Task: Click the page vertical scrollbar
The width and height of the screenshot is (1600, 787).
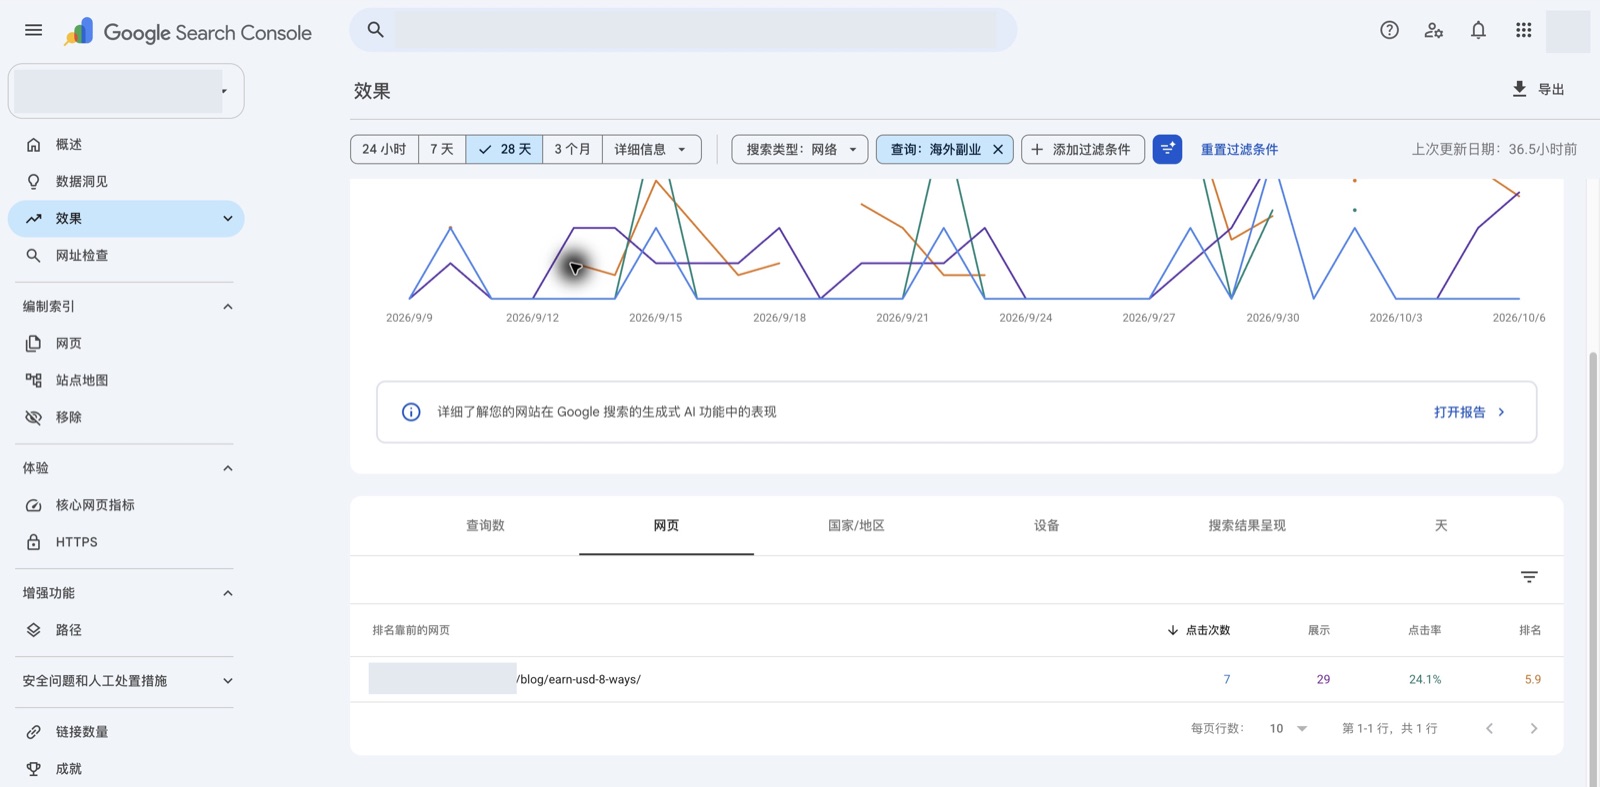Action: tap(1593, 568)
